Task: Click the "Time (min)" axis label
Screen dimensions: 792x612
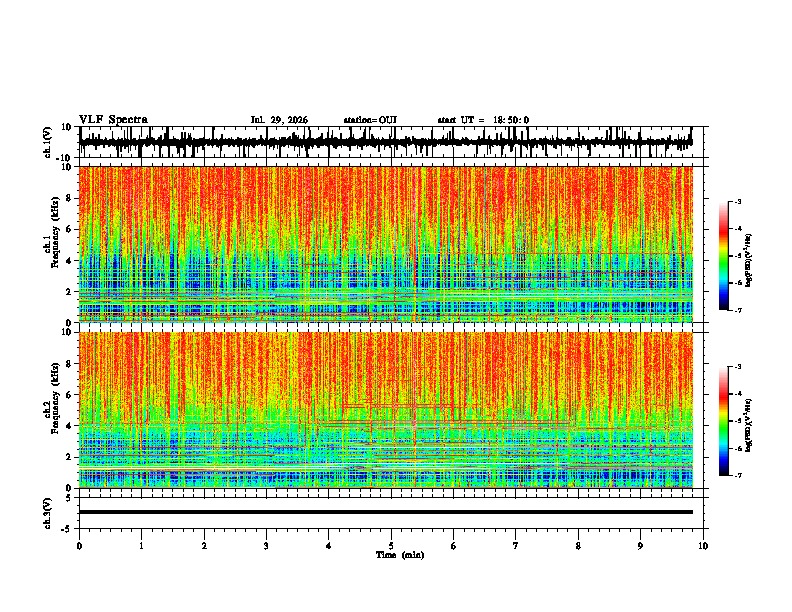Action: [400, 555]
